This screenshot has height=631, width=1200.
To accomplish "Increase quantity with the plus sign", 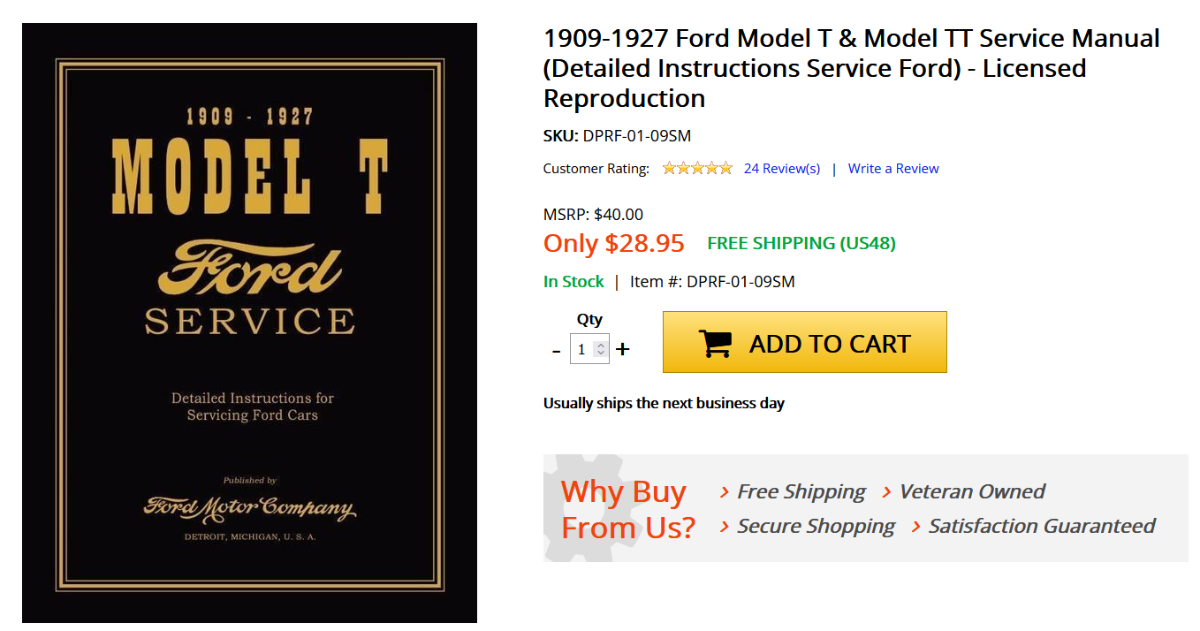I will [623, 349].
